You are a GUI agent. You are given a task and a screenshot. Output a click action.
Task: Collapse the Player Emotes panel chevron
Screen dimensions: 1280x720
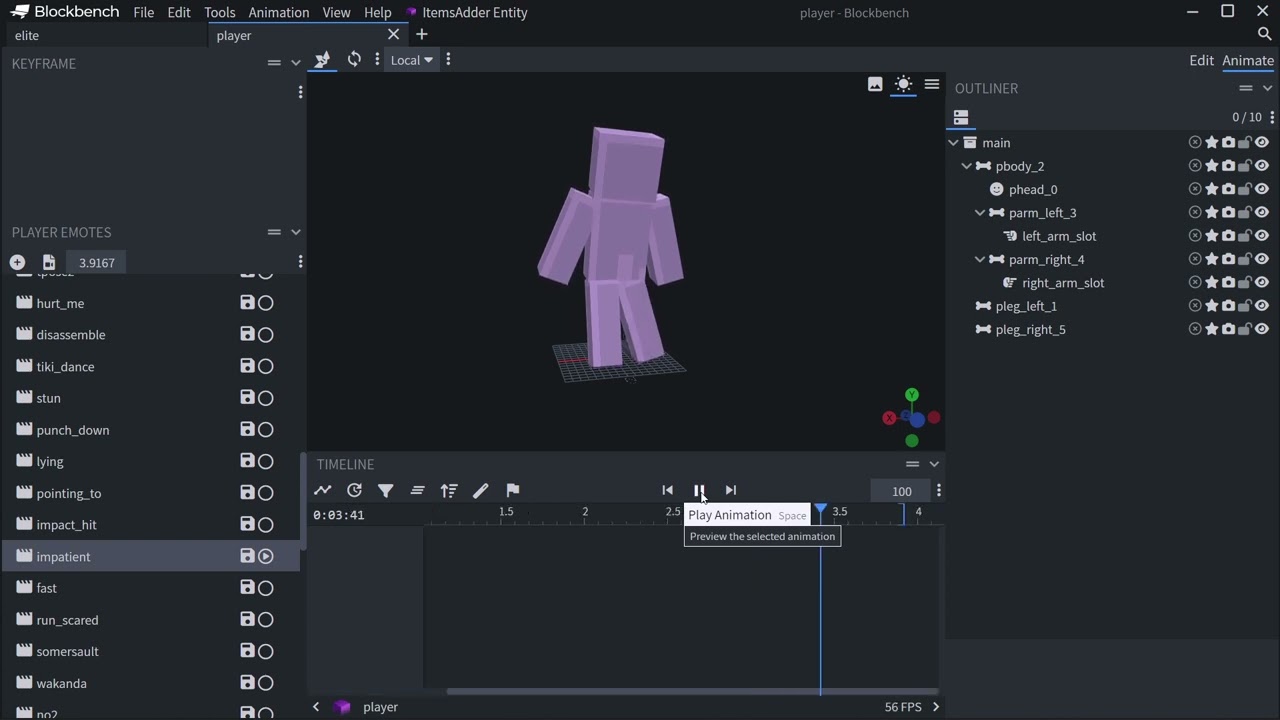click(295, 232)
